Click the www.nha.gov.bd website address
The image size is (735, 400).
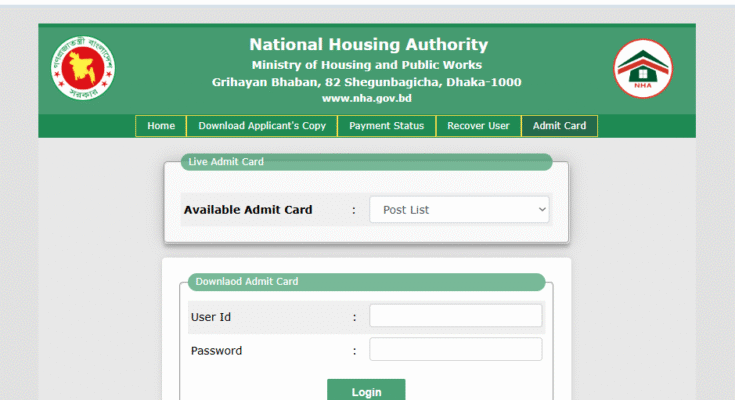click(x=367, y=98)
